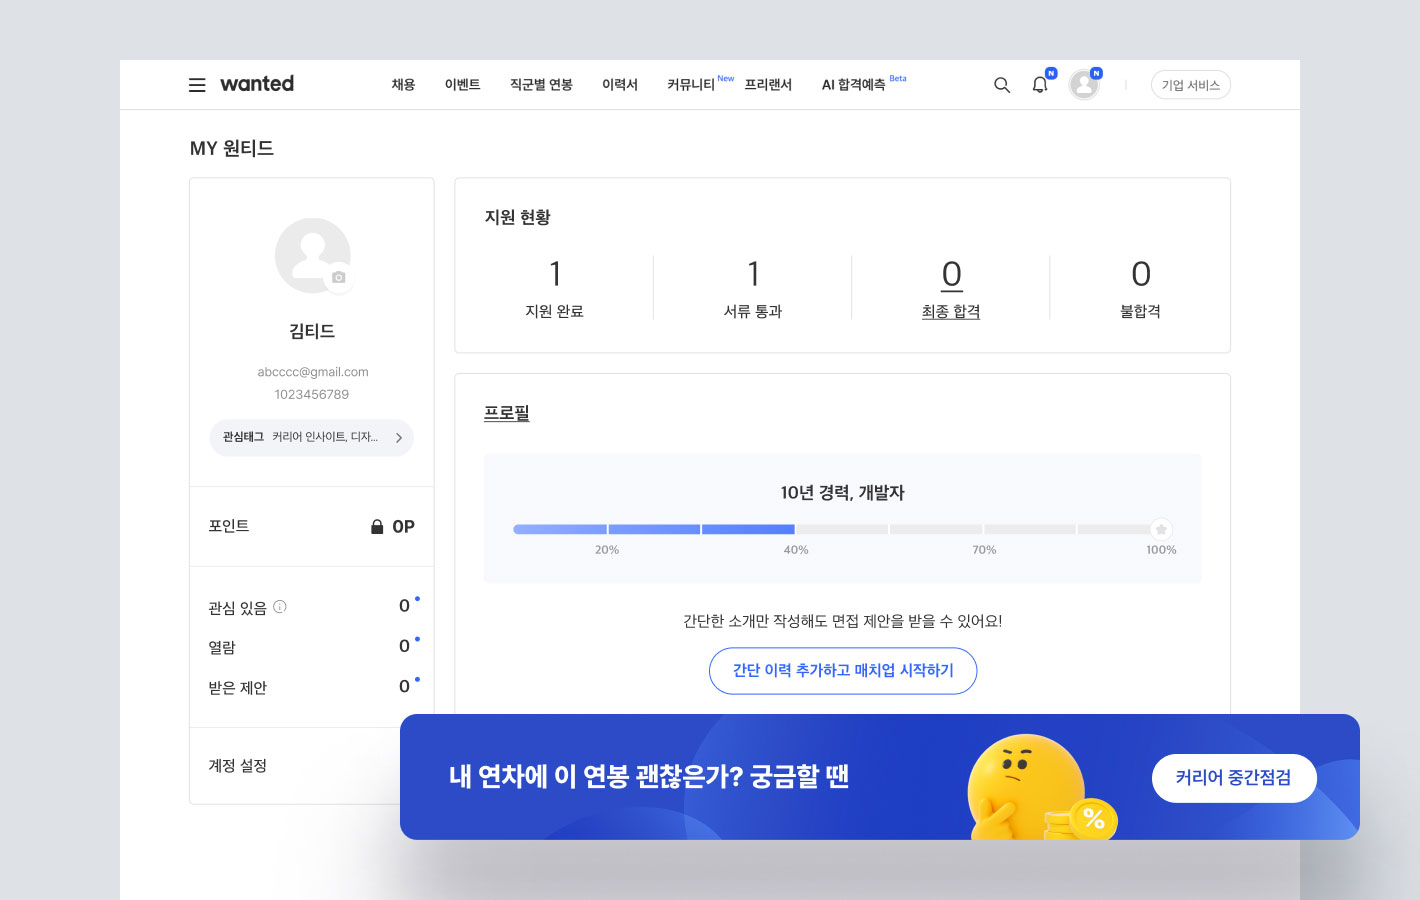Click the 70% label under the progress bar
This screenshot has width=1420, height=900.
coord(984,550)
